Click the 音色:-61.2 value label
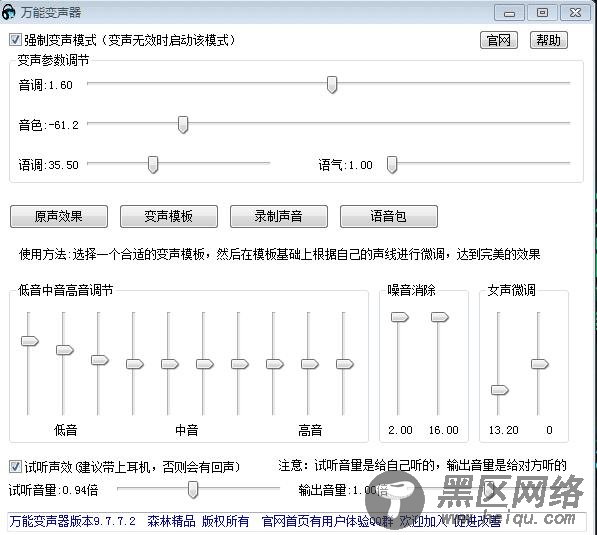 tap(49, 125)
